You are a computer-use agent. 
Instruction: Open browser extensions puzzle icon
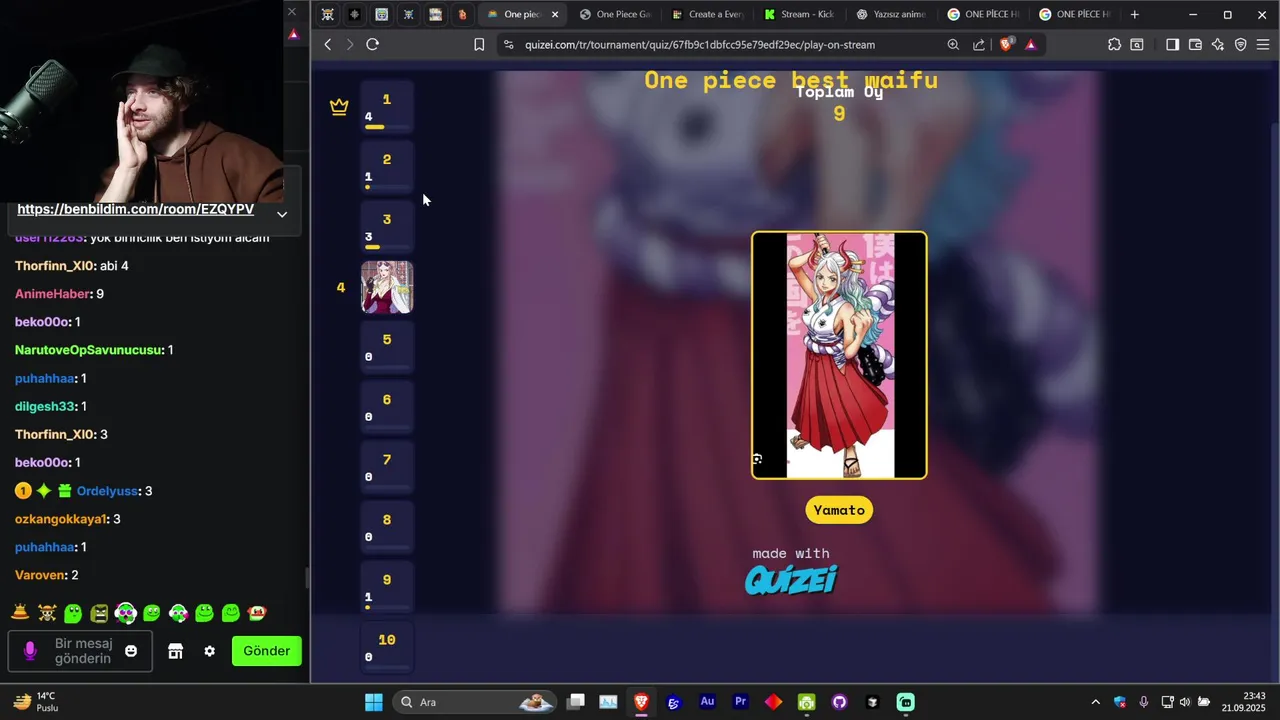click(x=1114, y=44)
